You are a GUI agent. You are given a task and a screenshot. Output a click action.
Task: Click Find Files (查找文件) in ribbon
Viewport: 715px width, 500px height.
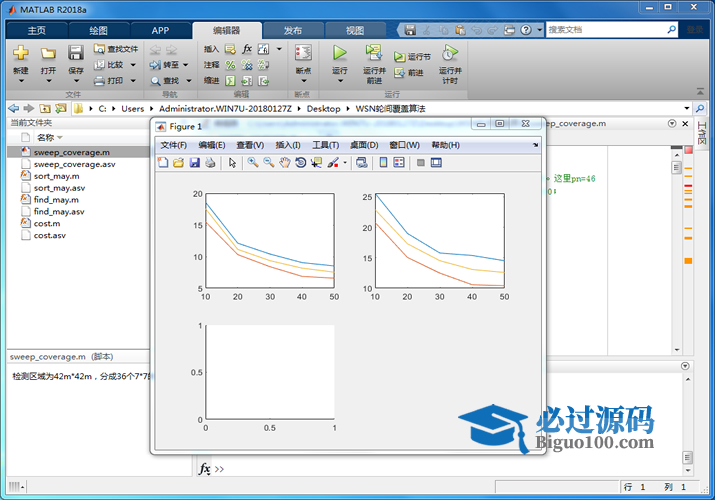coord(116,49)
